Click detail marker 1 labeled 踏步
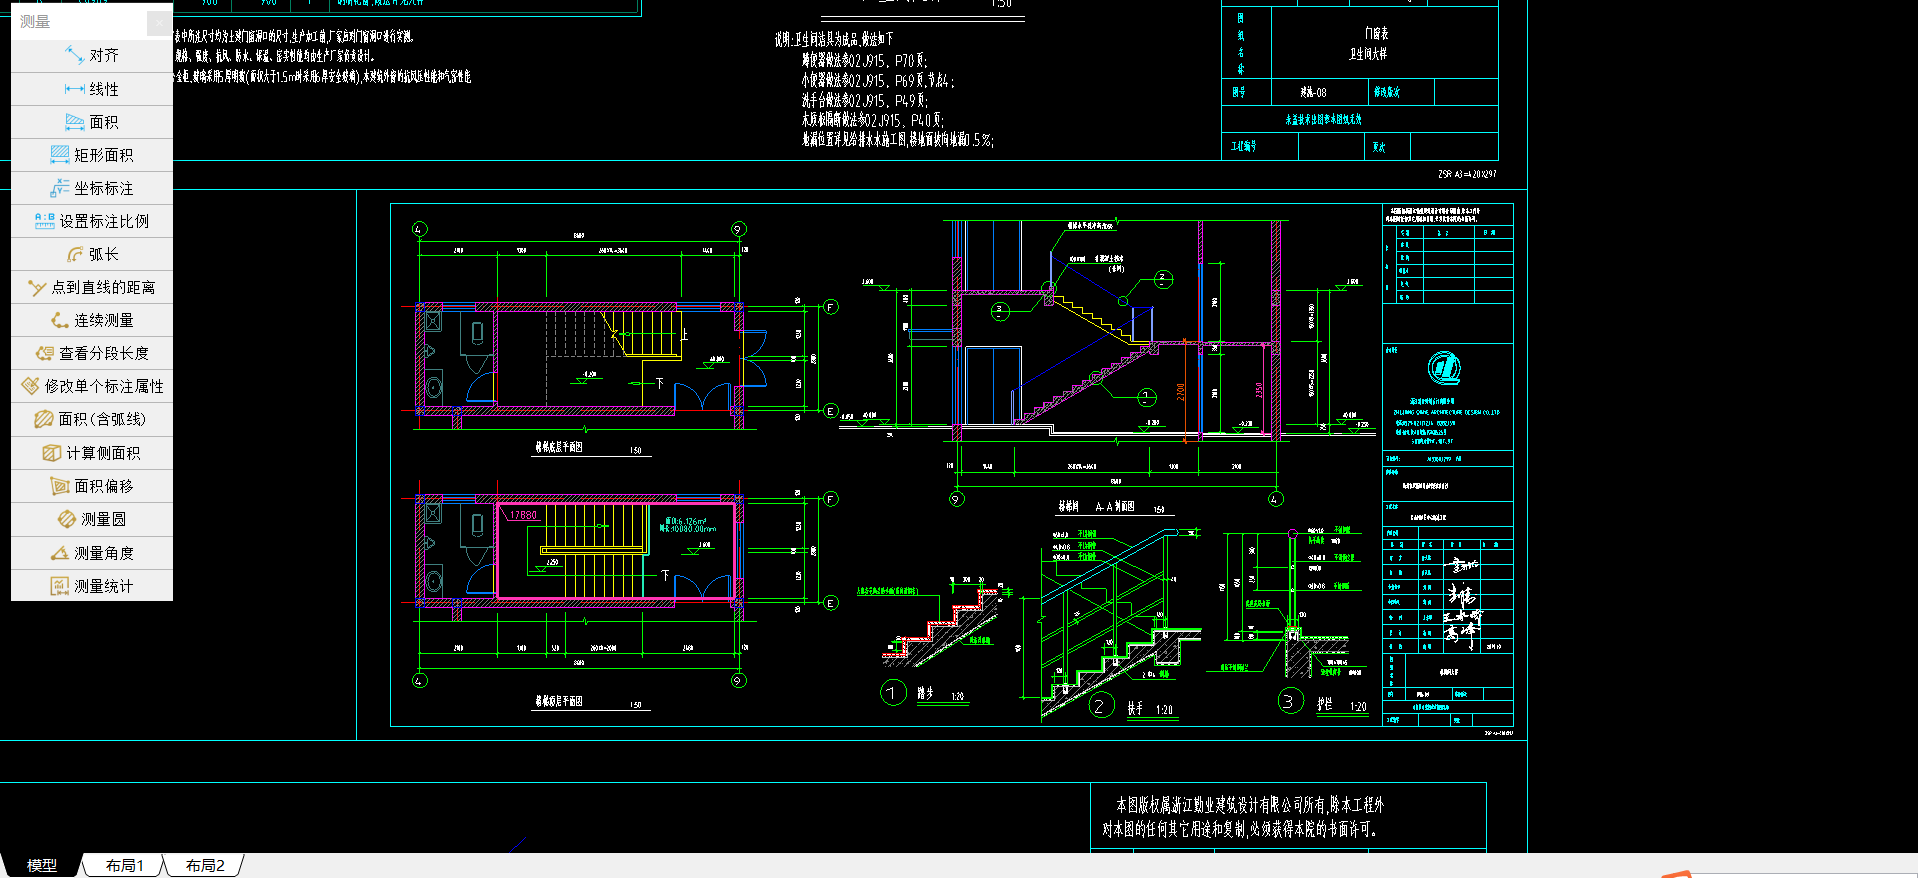This screenshot has height=878, width=1918. [x=893, y=692]
